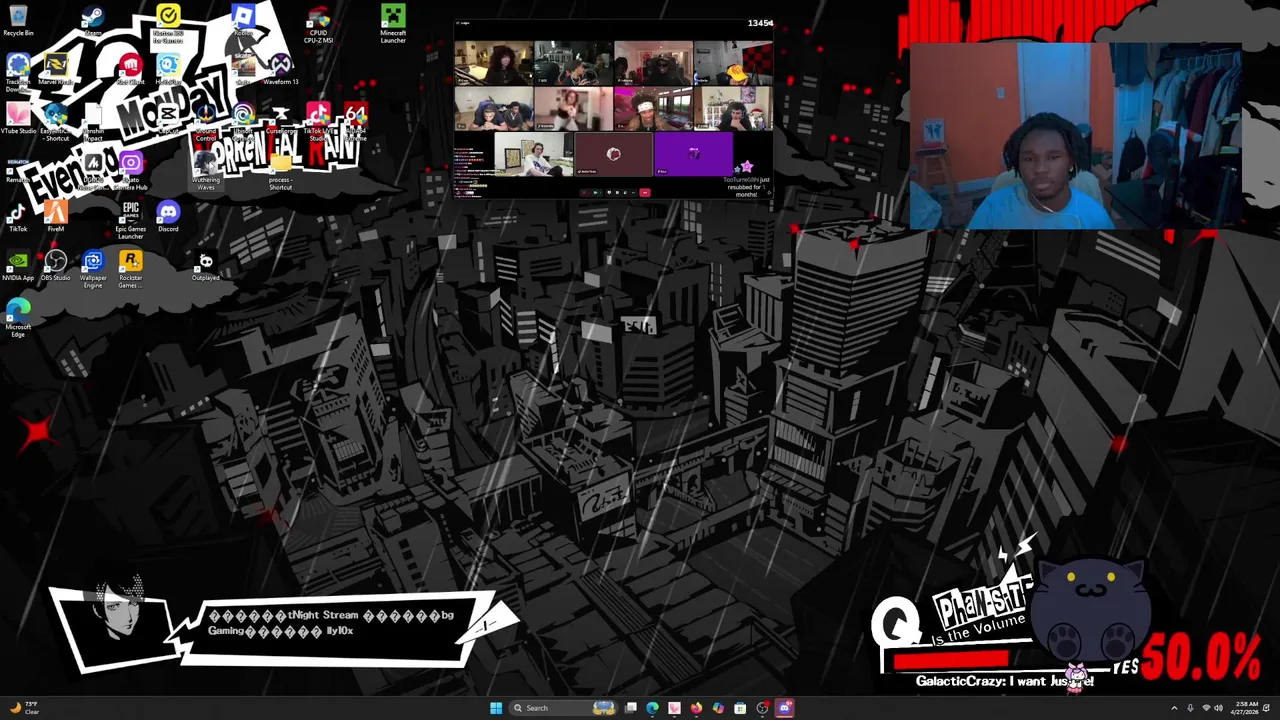Open the weather widget on the taskbar
The image size is (1280, 720).
click(x=24, y=708)
